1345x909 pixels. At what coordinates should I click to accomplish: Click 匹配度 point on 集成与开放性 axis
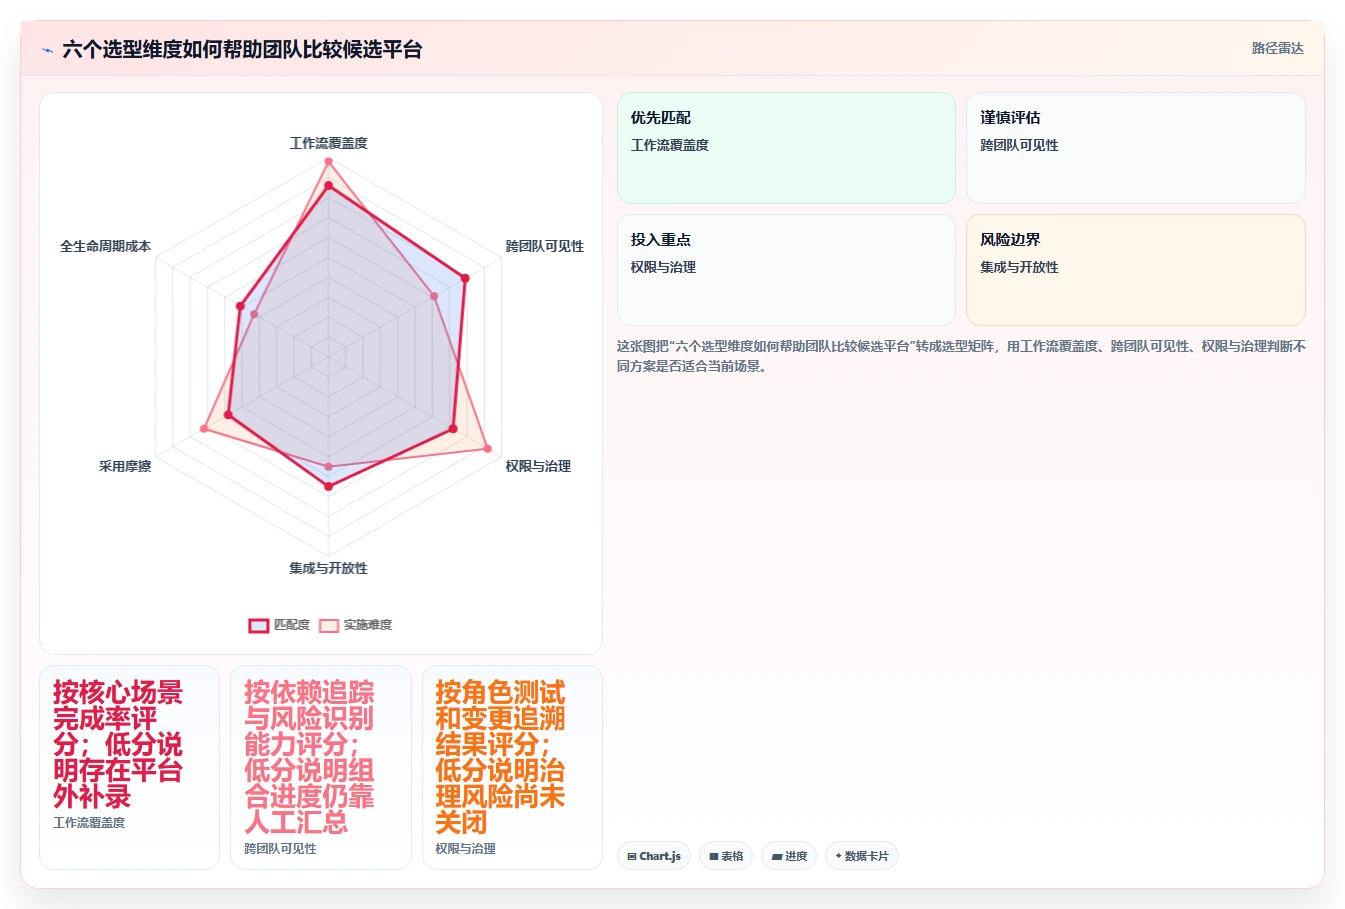tap(328, 486)
